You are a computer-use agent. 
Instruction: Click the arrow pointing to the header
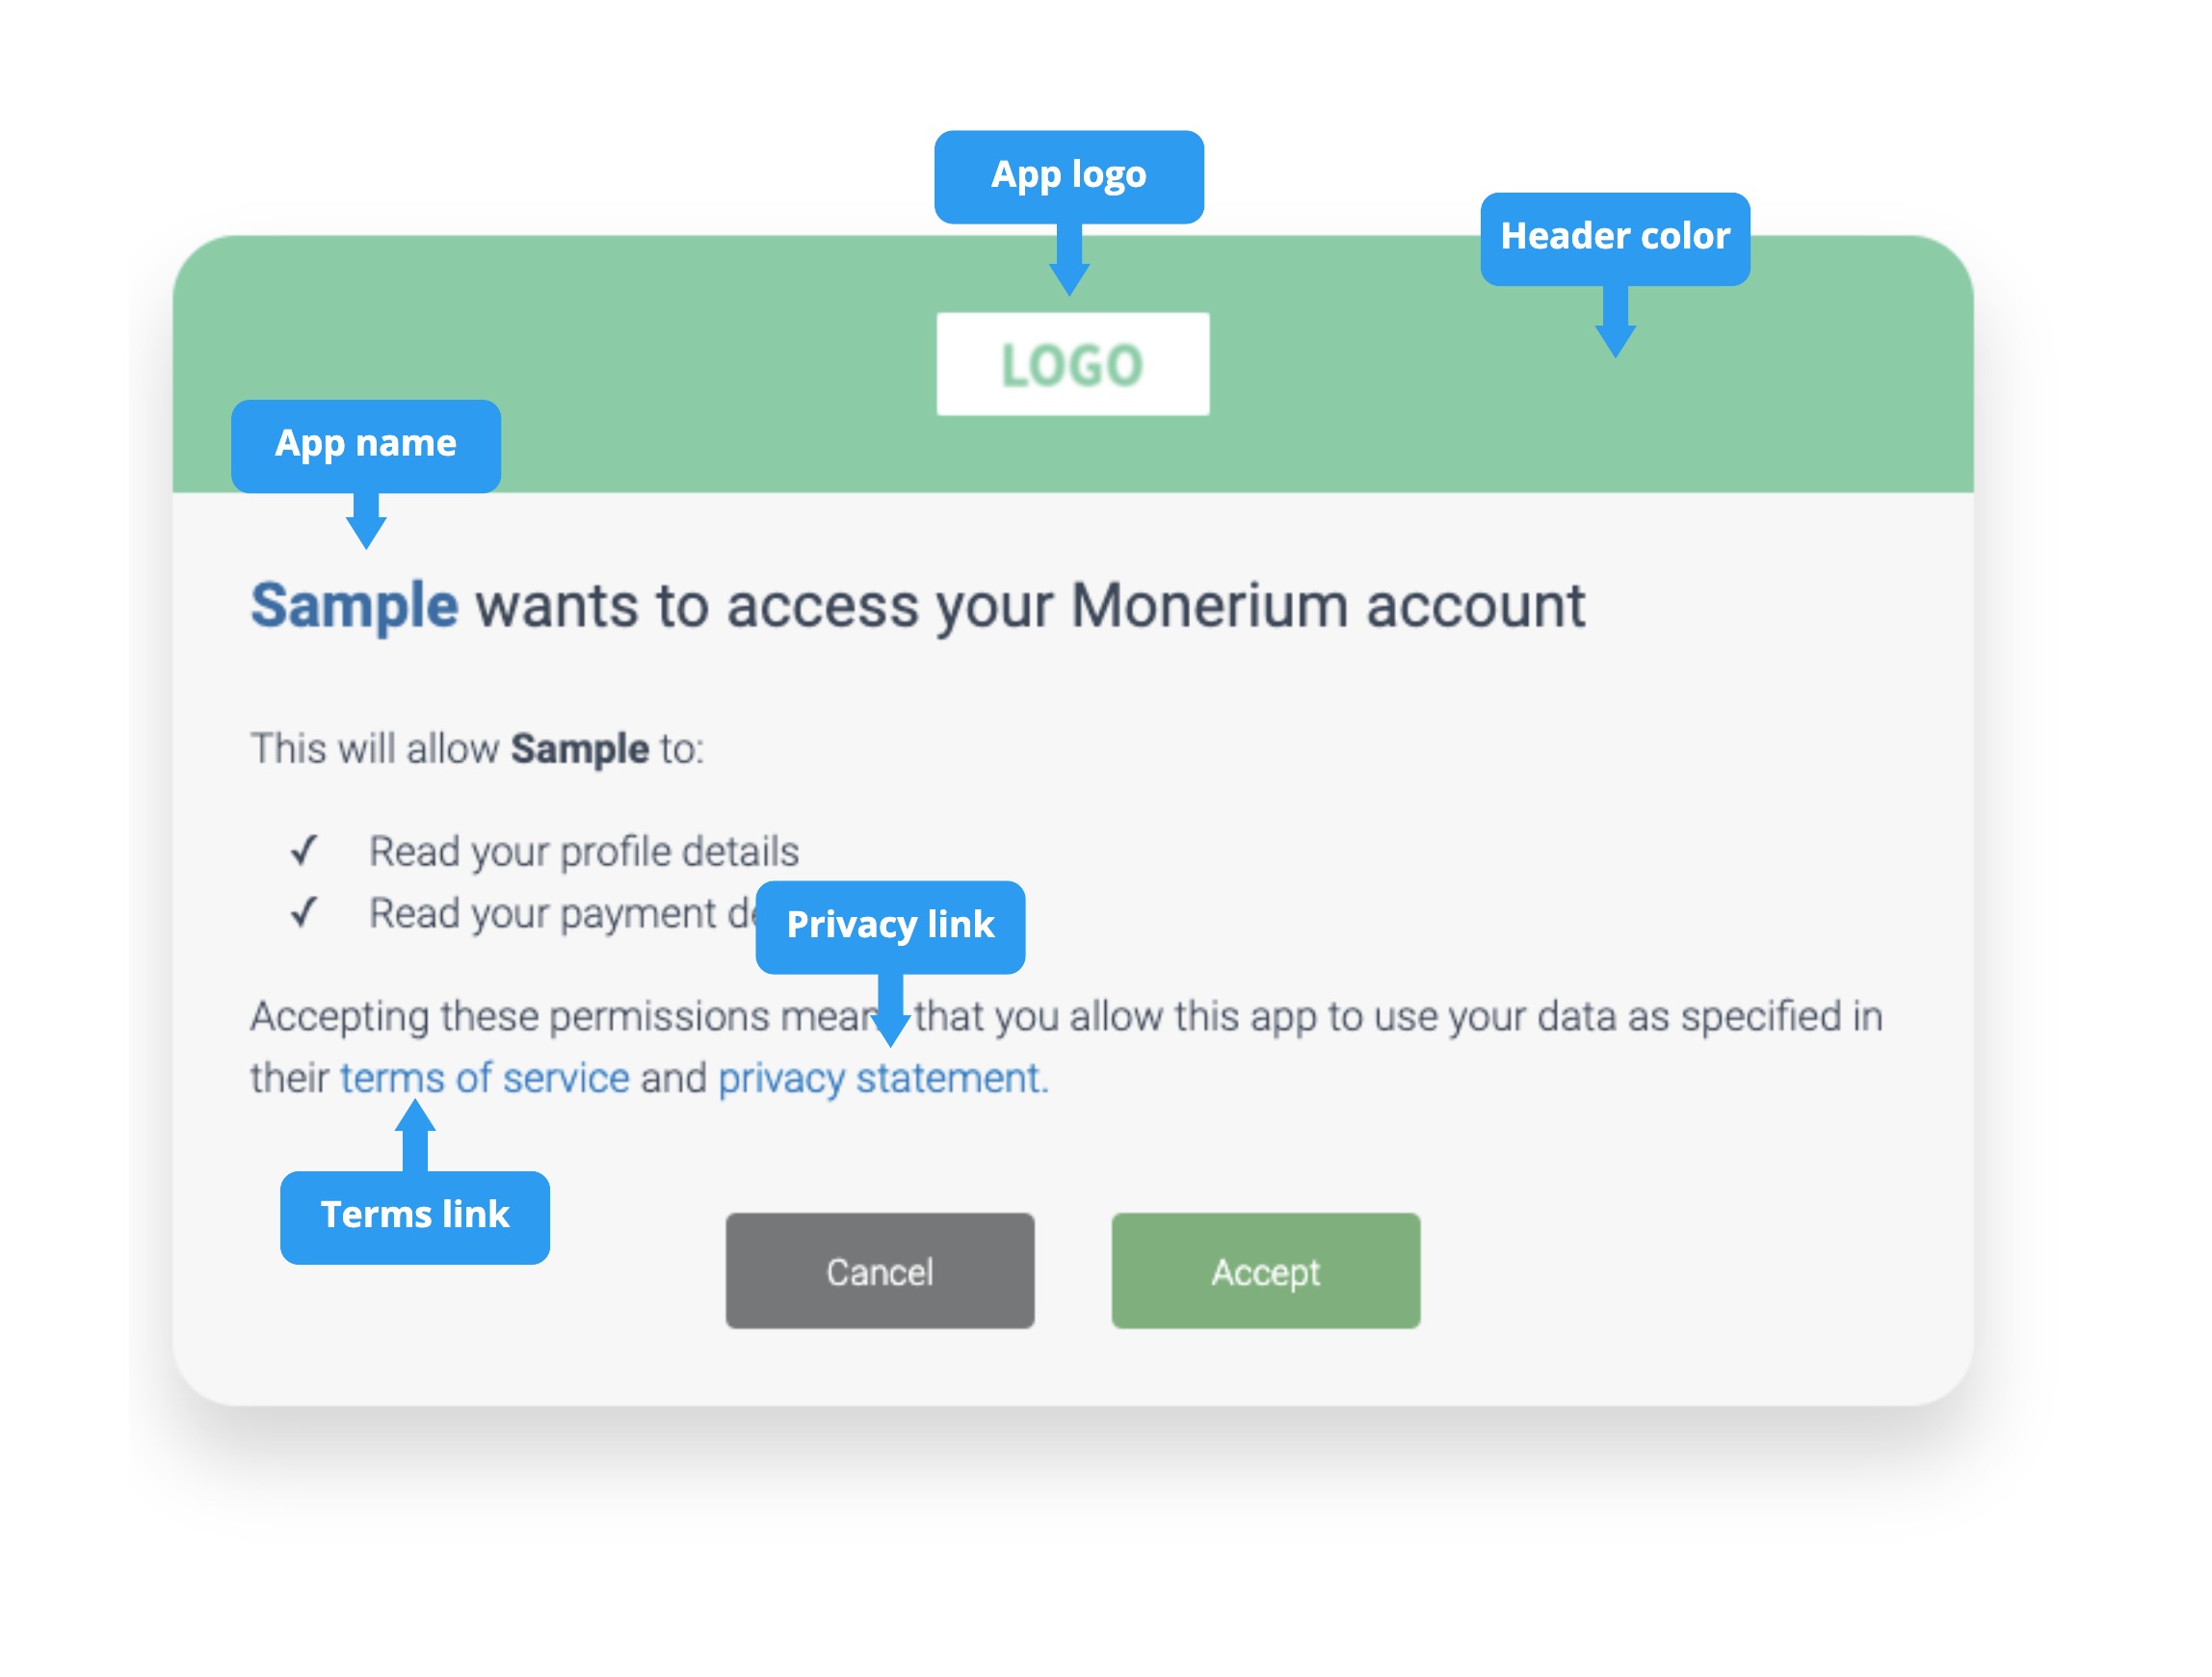pyautogui.click(x=1618, y=319)
